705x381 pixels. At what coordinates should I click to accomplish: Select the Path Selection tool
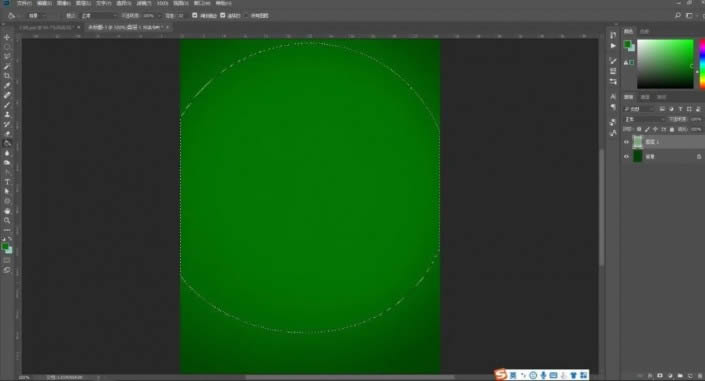coord(7,192)
